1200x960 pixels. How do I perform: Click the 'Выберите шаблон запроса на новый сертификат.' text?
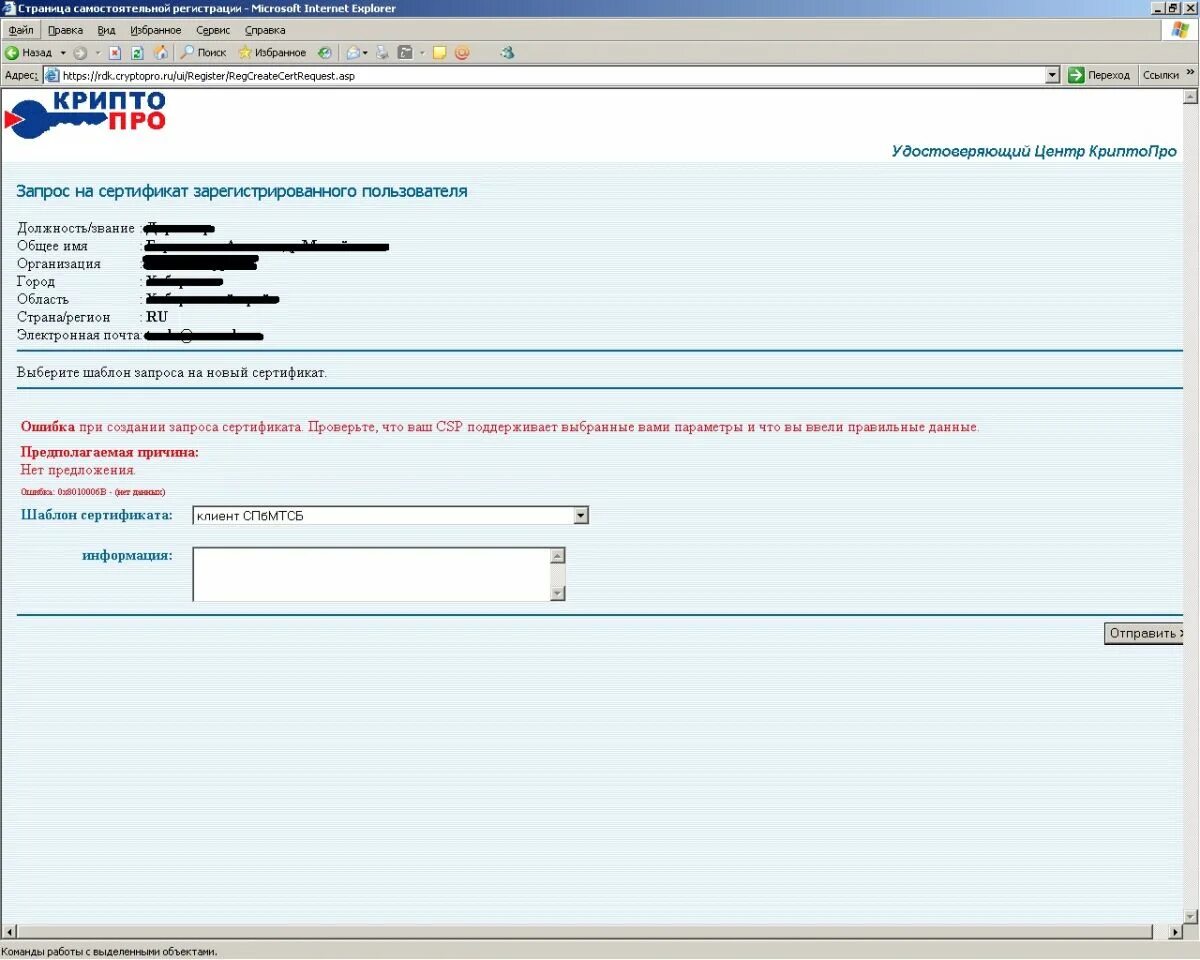coord(172,373)
